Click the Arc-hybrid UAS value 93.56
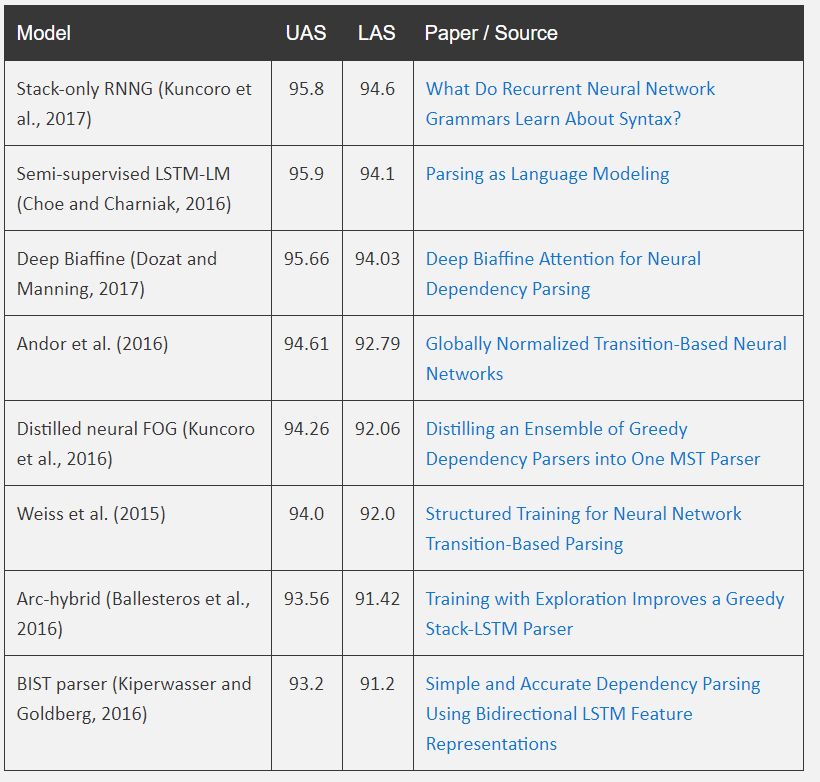Image resolution: width=820 pixels, height=782 pixels. pyautogui.click(x=306, y=599)
